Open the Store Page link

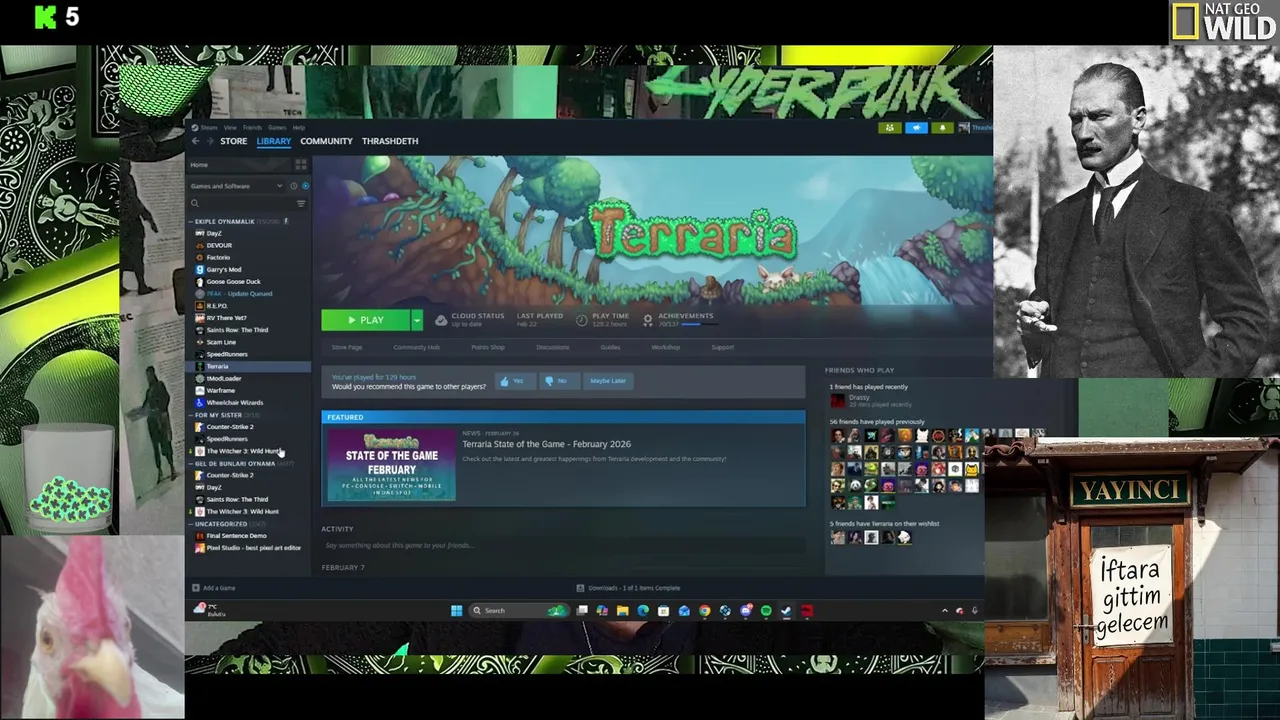click(x=347, y=347)
